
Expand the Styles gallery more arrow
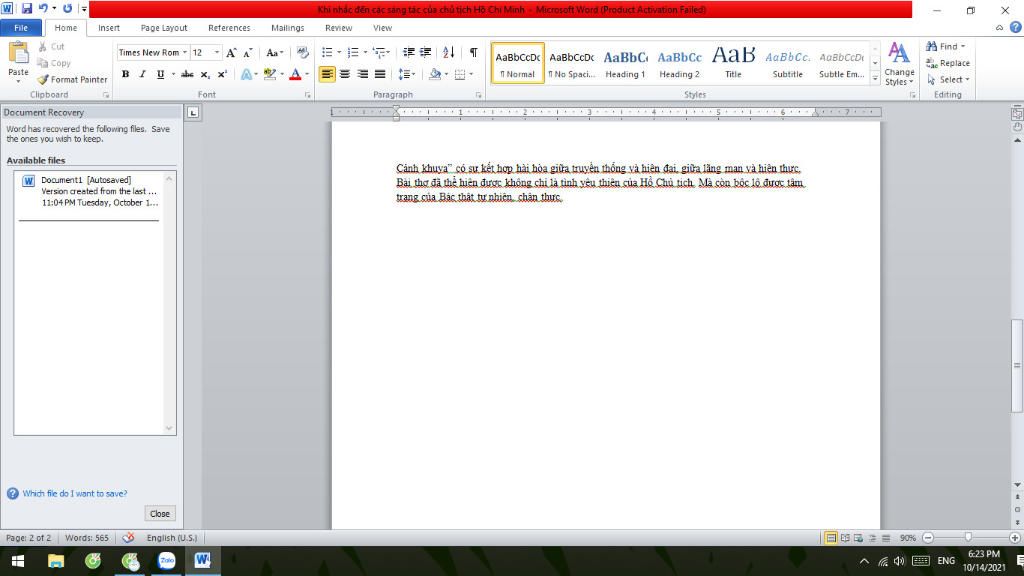(x=875, y=78)
